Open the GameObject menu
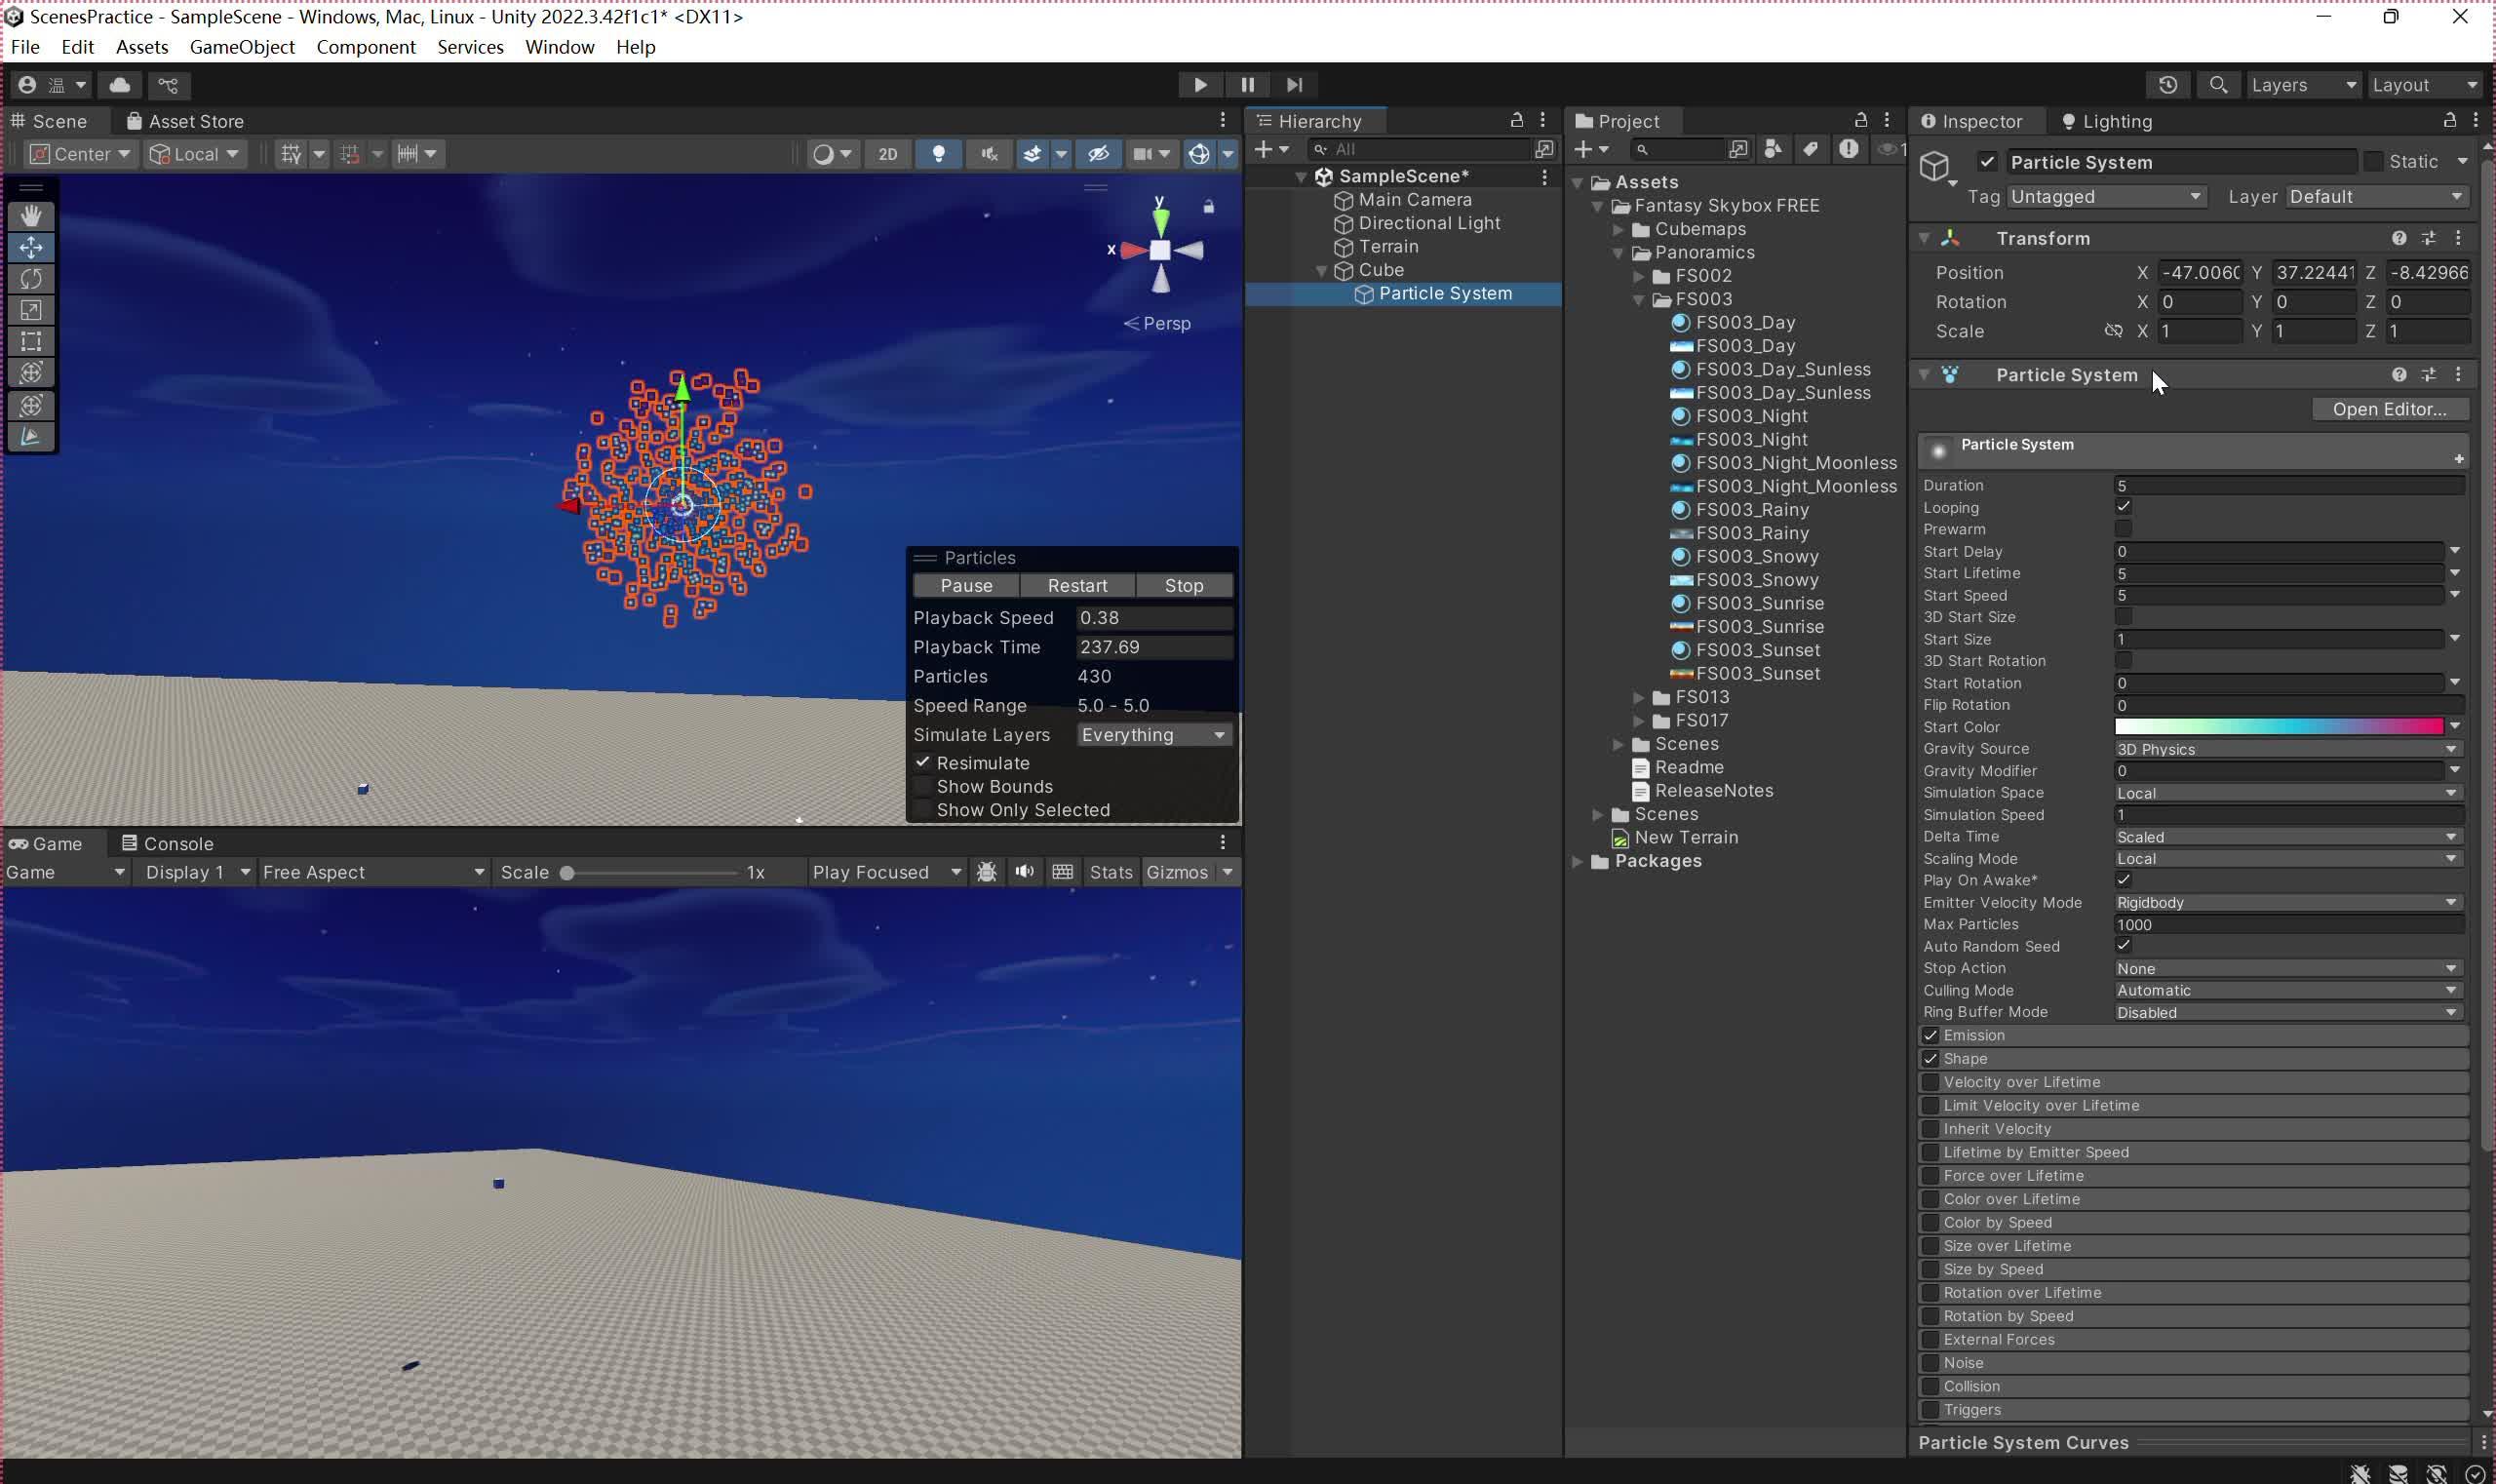The image size is (2496, 1484). (x=242, y=47)
